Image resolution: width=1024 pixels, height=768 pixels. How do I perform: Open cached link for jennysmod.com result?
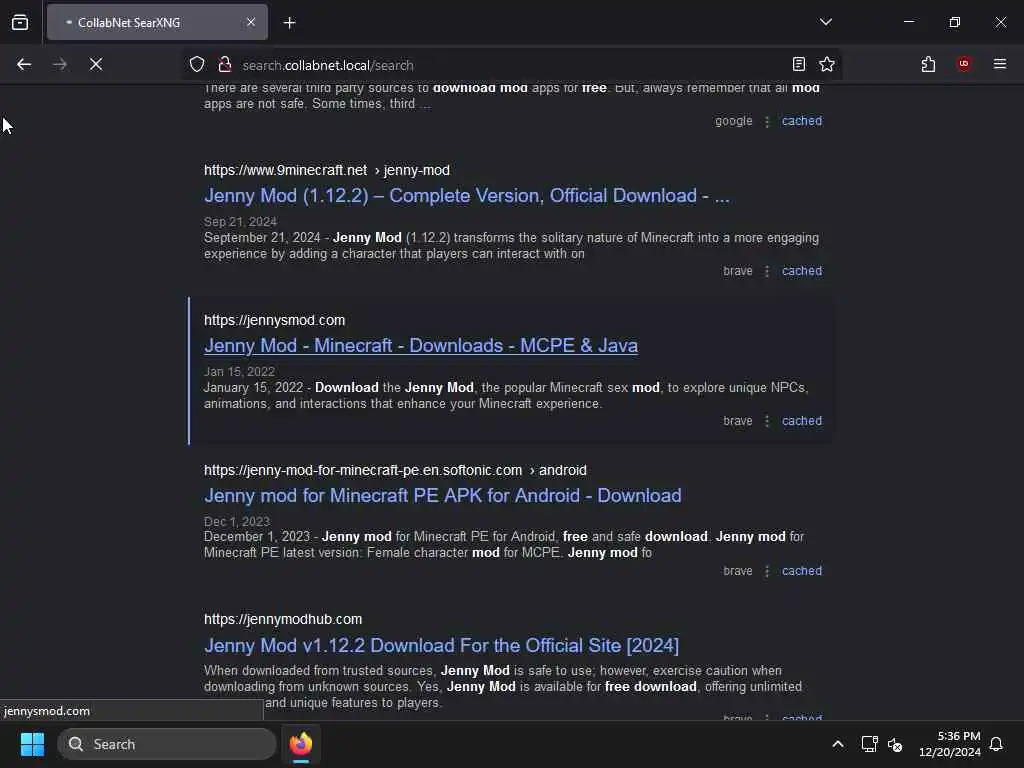[802, 421]
